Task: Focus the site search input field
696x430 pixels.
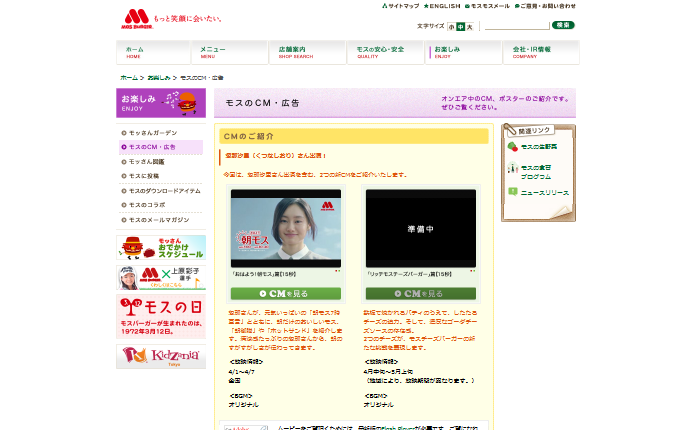Action: click(517, 25)
